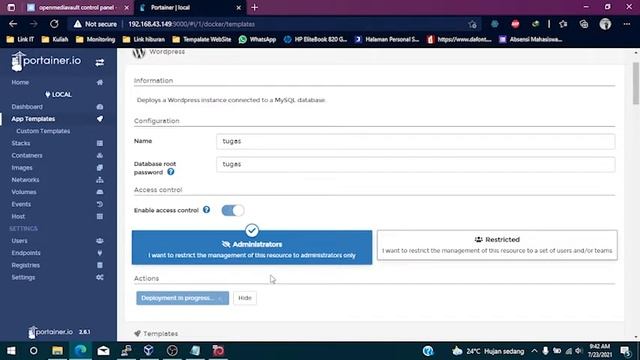
Task: Click the Not secure site warning
Action: tap(95, 24)
